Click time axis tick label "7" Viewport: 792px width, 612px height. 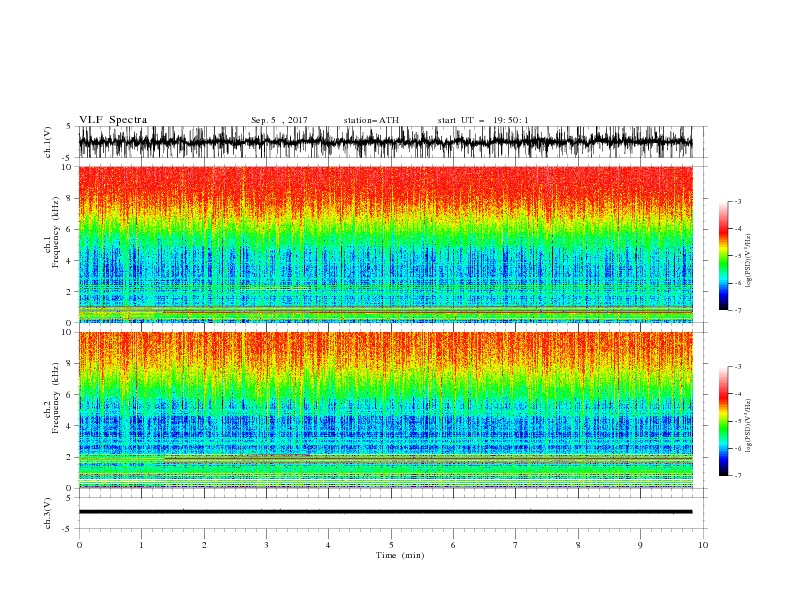point(516,545)
